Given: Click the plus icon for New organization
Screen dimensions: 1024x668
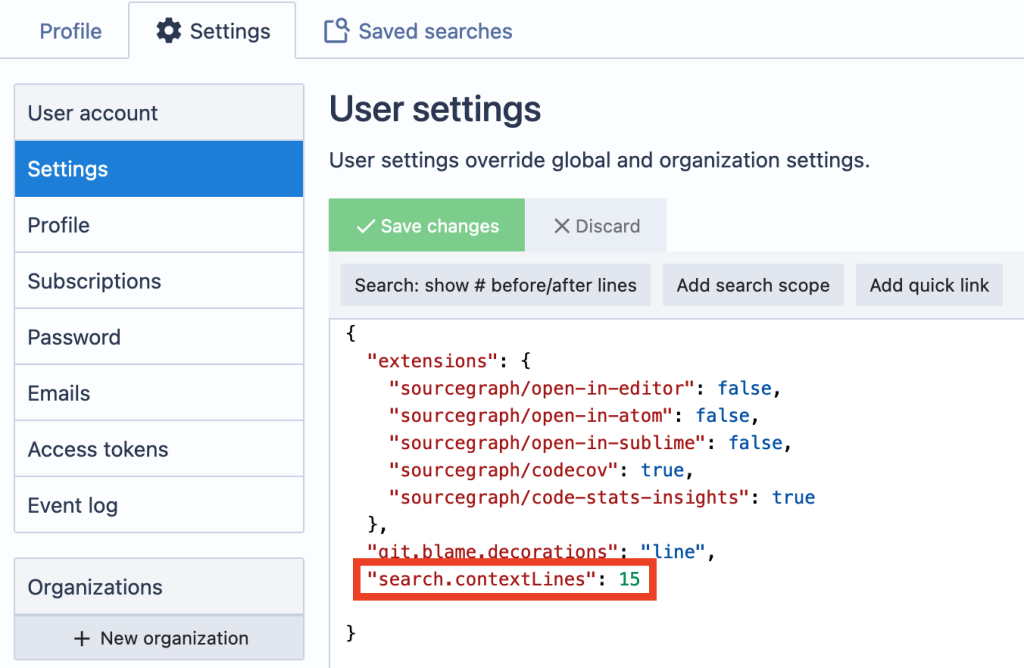Looking at the screenshot, I should pyautogui.click(x=82, y=638).
